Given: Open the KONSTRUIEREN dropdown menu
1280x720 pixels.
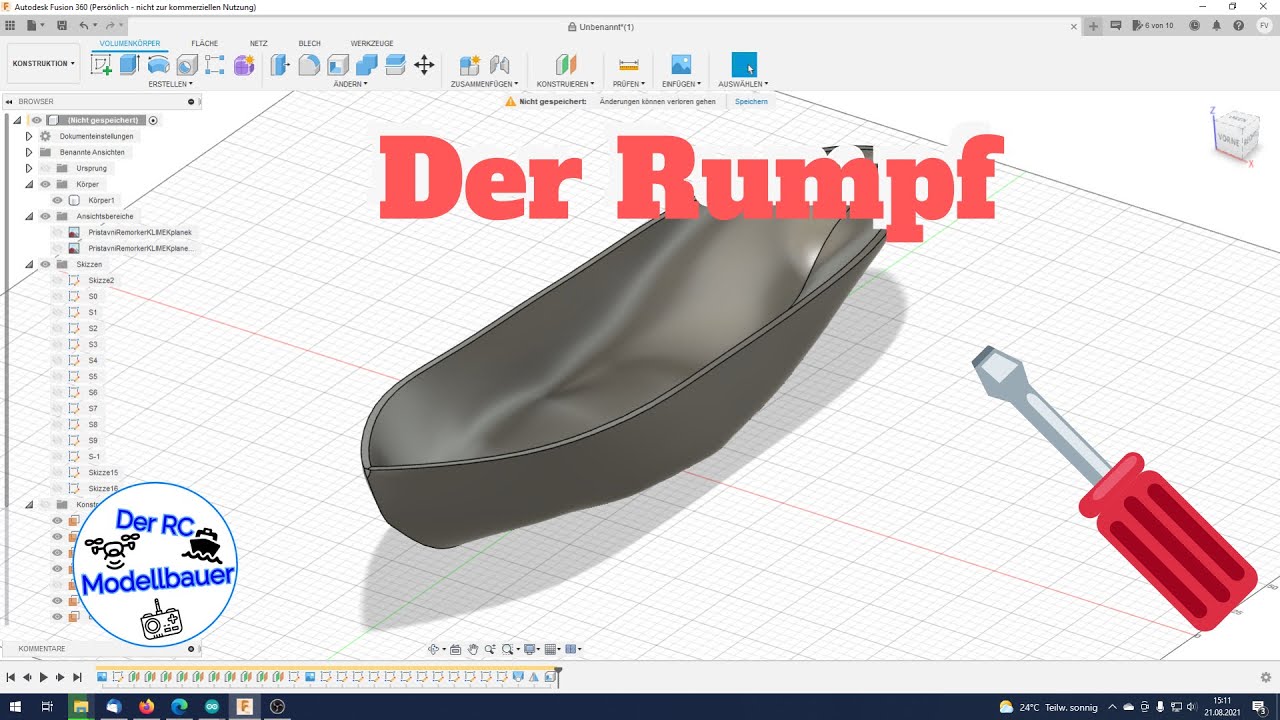Looking at the screenshot, I should click(566, 84).
